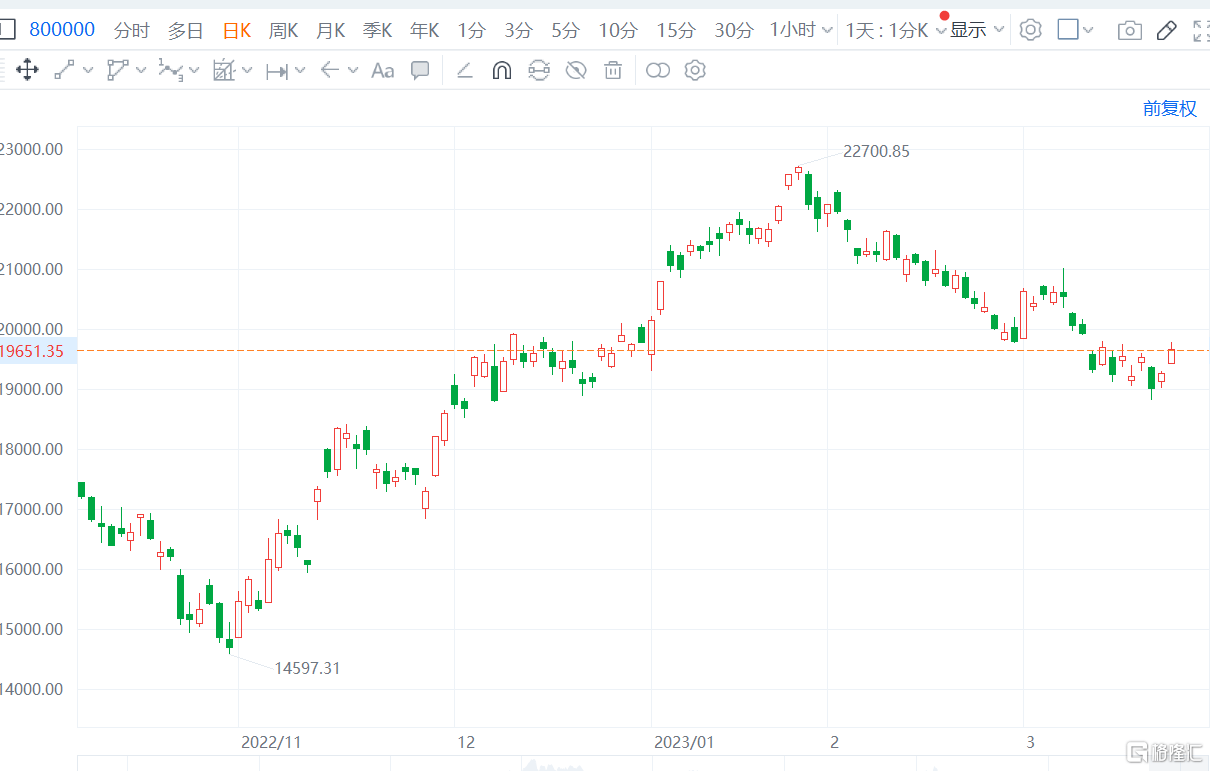Image resolution: width=1210 pixels, height=771 pixels.
Task: Open the 显示 display dropdown
Action: pos(976,30)
